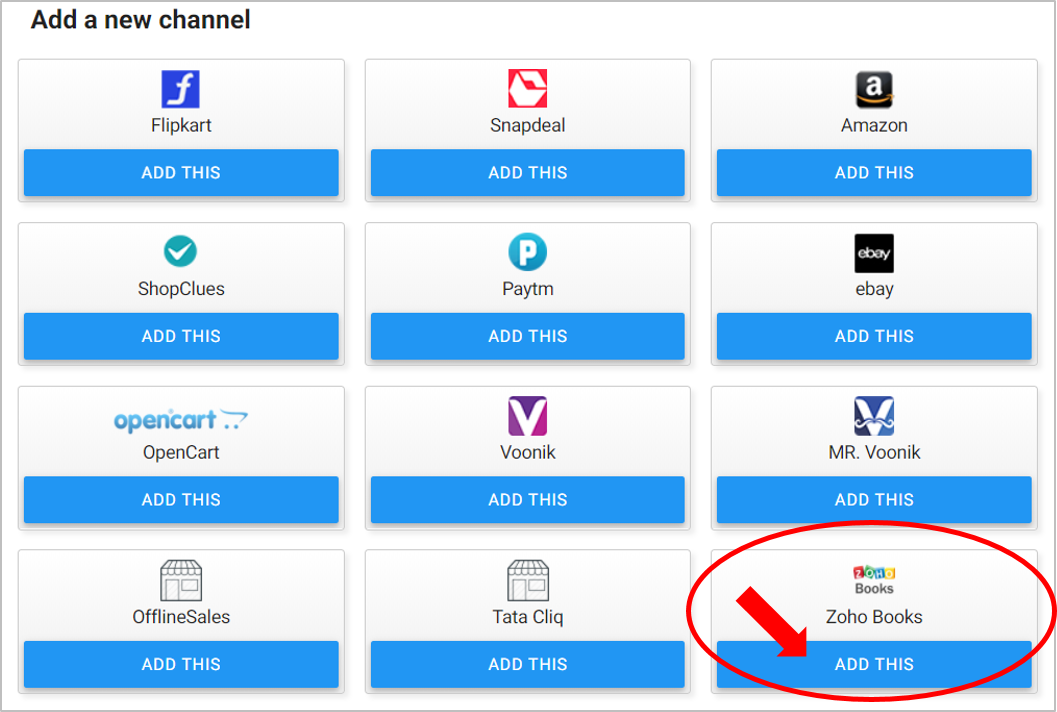Select the Snapdeal name label
This screenshot has width=1057, height=712.
point(527,125)
